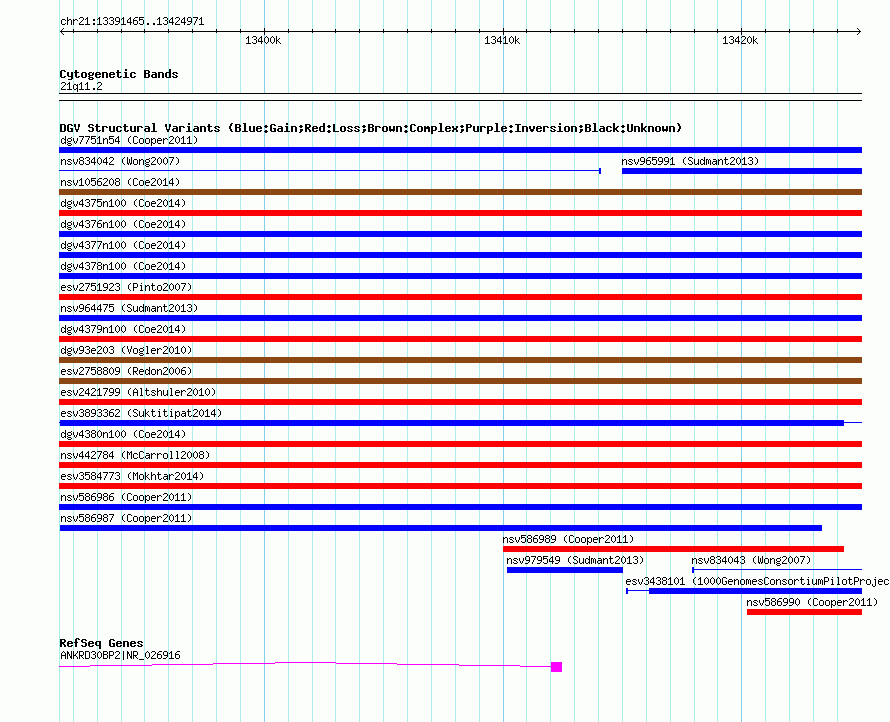Click the brown bar under dgv93e203
Screen dimensions: 890x722
[460, 360]
